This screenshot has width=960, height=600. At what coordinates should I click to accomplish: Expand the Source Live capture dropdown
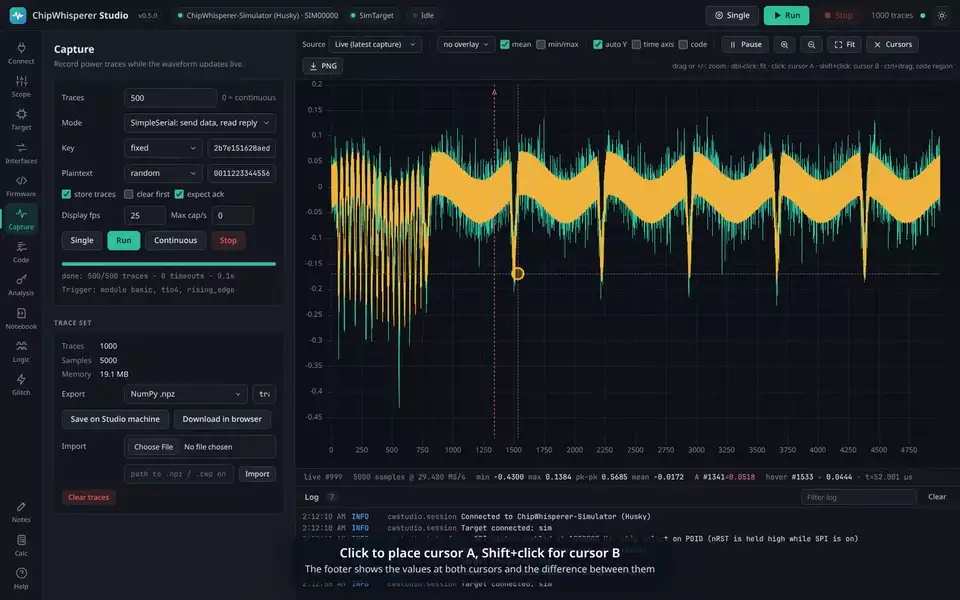pyautogui.click(x=375, y=45)
